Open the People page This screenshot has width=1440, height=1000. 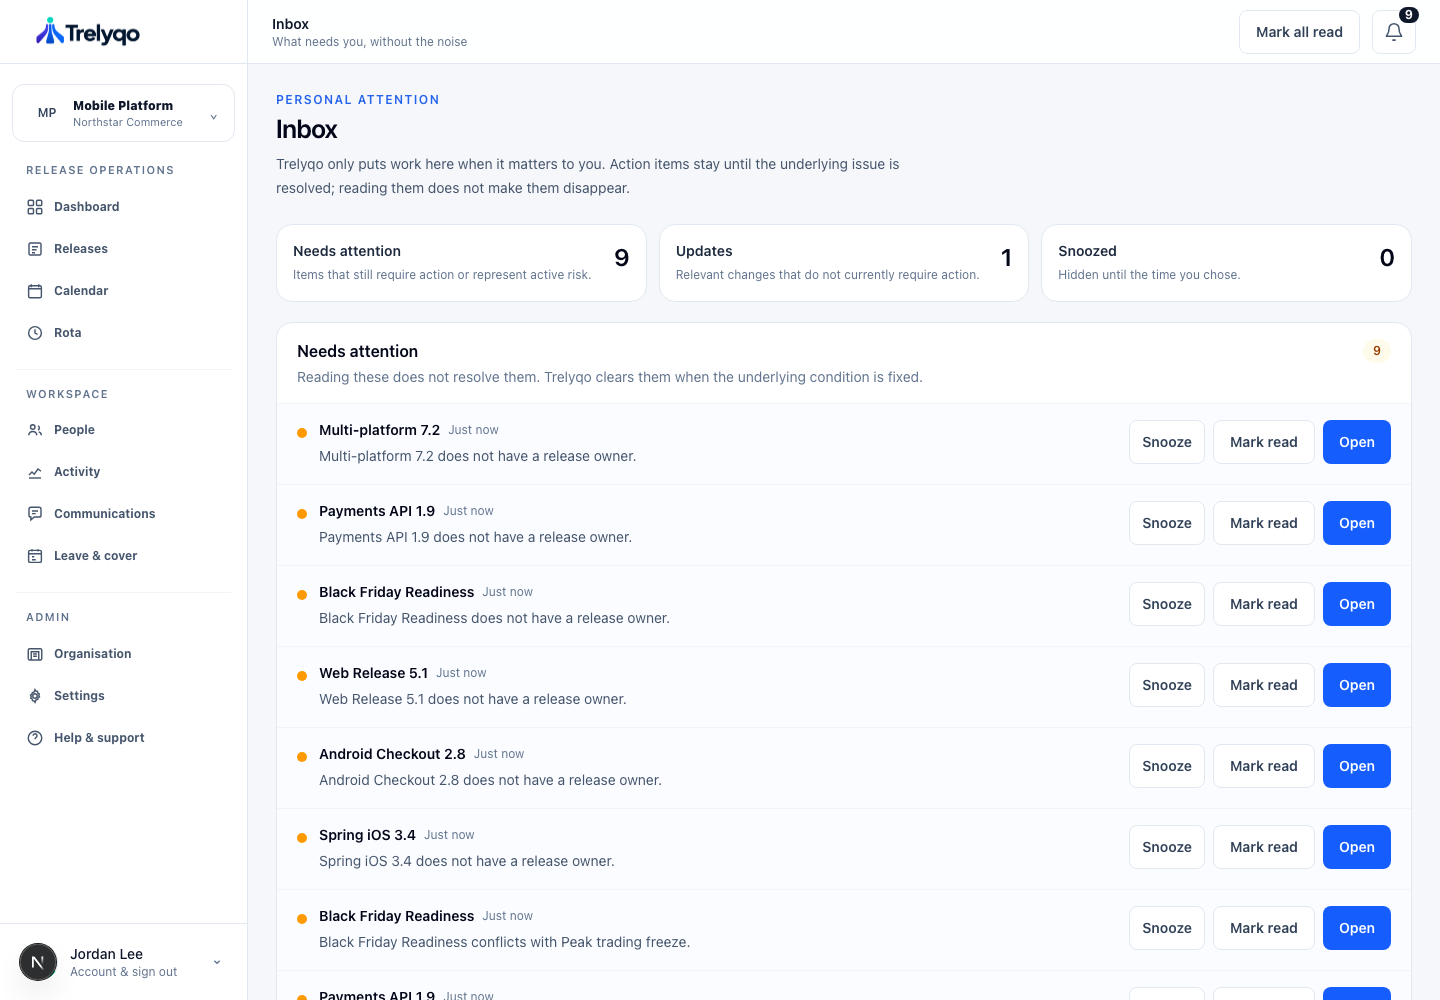pyautogui.click(x=123, y=430)
